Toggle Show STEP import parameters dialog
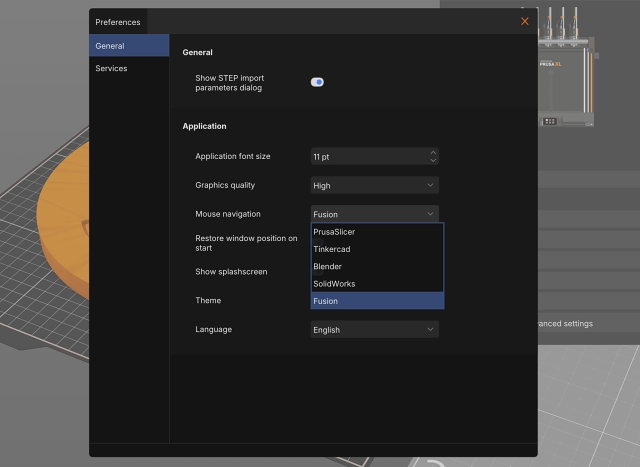640x467 pixels. [x=317, y=82]
